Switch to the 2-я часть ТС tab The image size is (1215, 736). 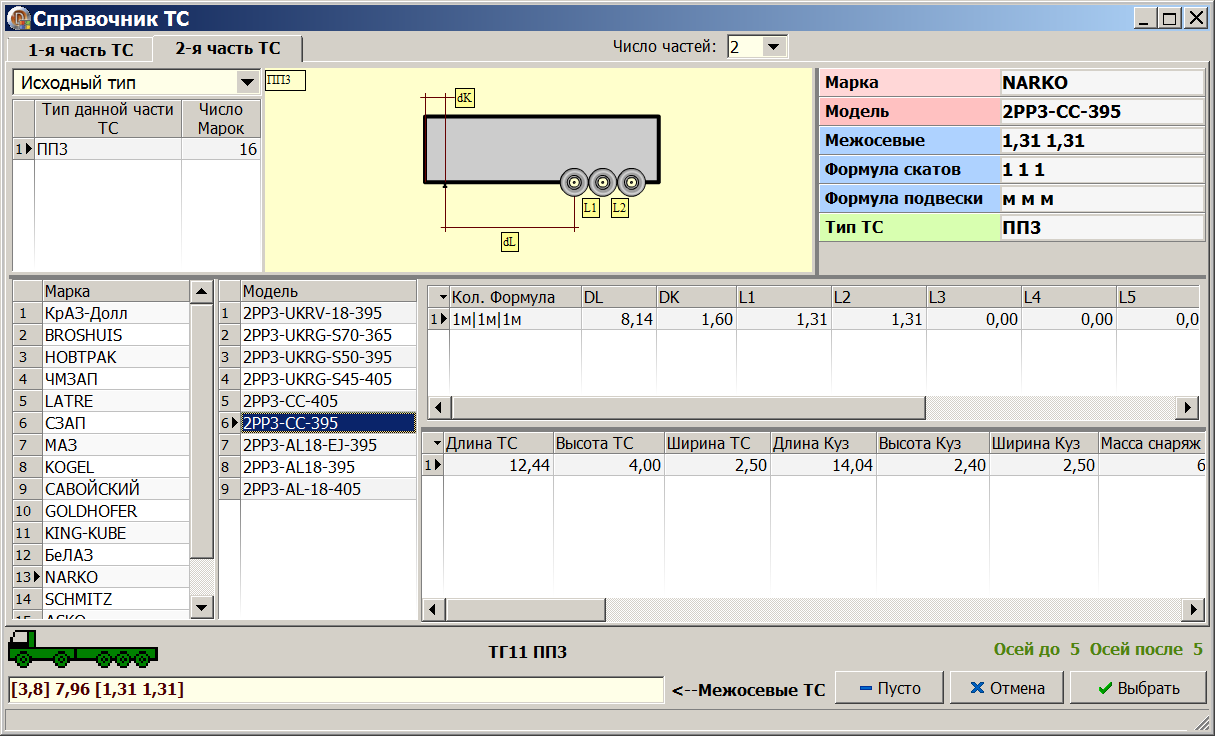[x=228, y=48]
